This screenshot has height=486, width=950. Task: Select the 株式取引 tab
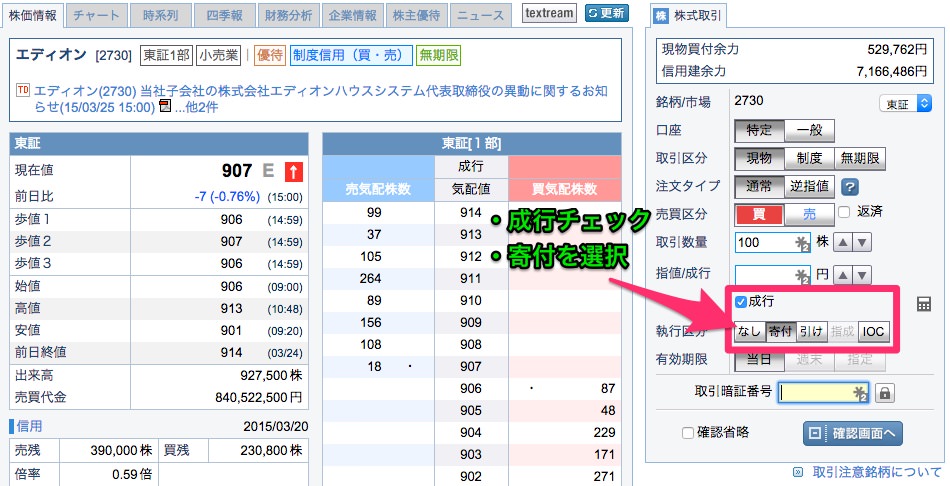(689, 16)
